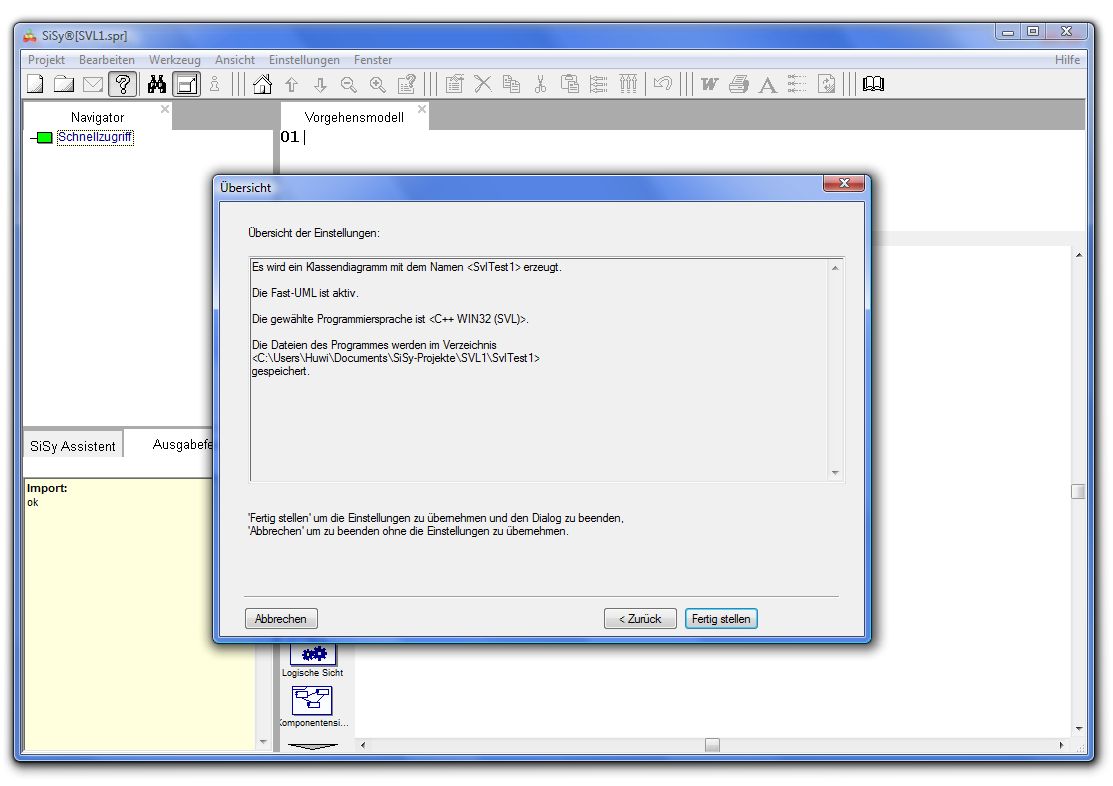The image size is (1113, 786).
Task: Go back with the Zurück button
Action: (640, 619)
